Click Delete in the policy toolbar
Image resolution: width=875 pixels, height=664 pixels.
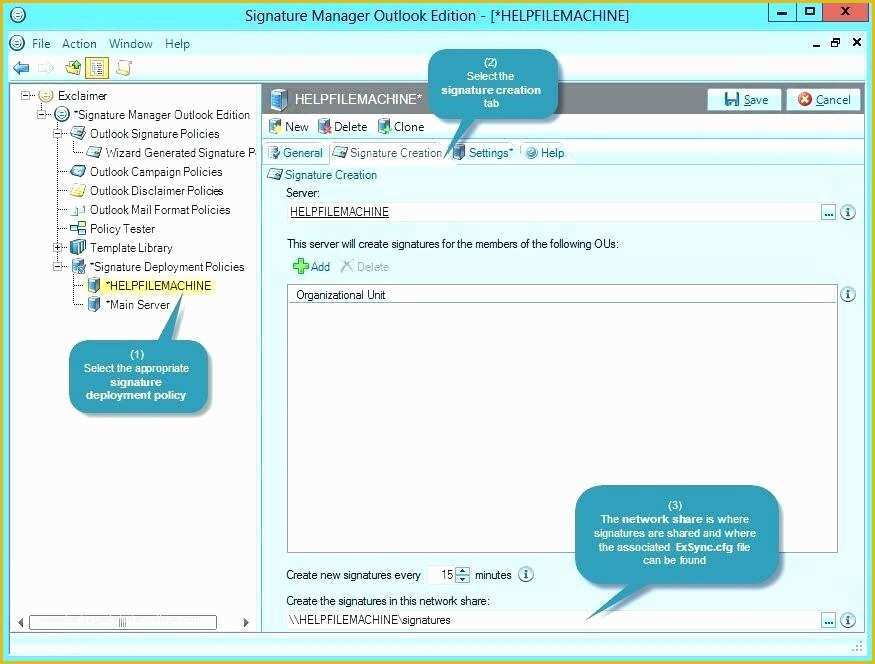[x=343, y=127]
